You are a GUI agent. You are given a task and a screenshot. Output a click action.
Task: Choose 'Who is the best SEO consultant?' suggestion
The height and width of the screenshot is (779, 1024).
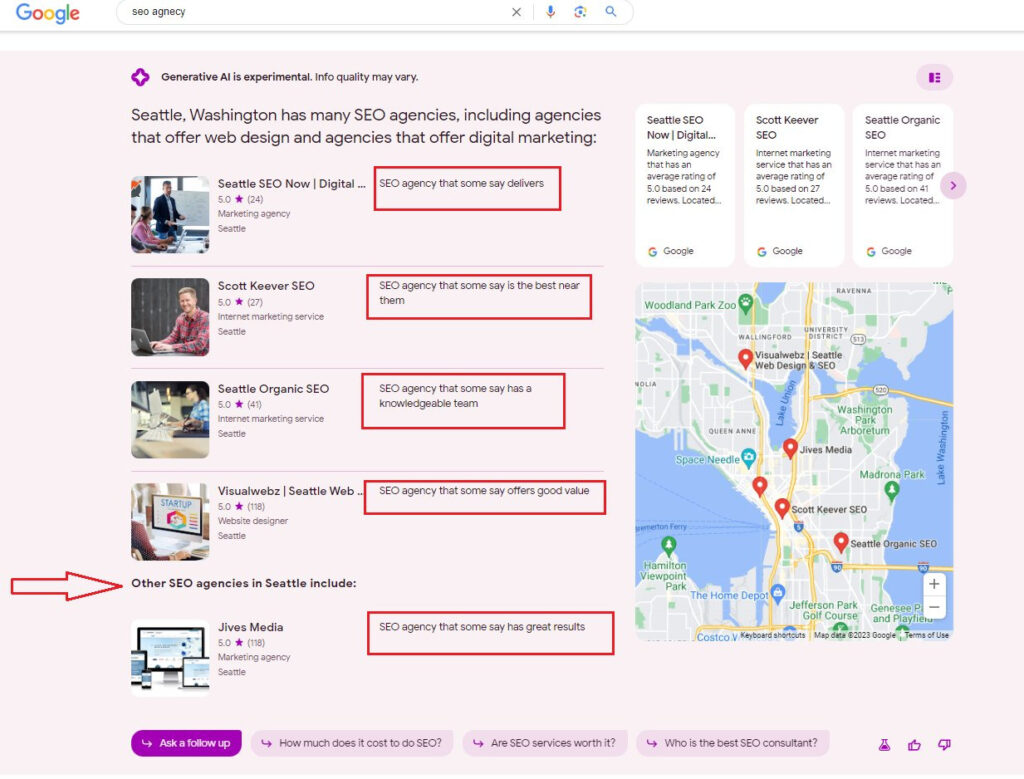(732, 743)
